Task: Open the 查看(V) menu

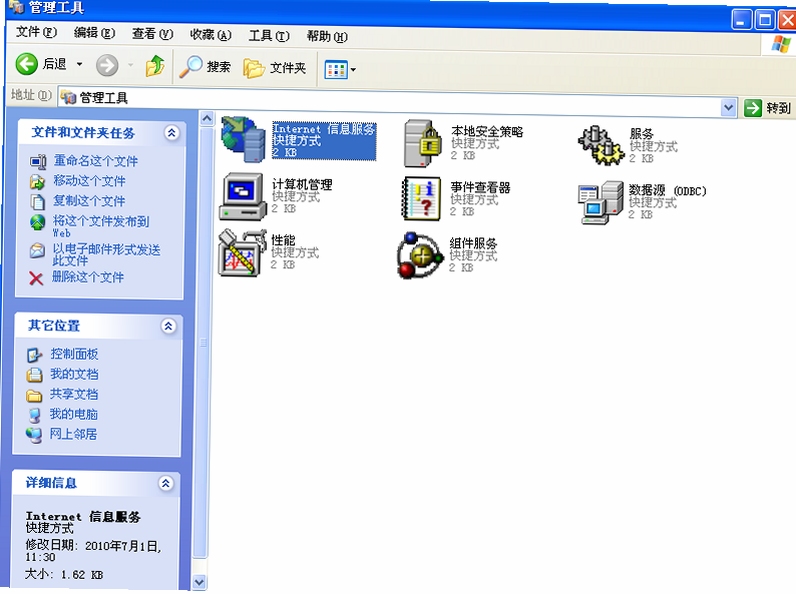Action: (x=152, y=34)
